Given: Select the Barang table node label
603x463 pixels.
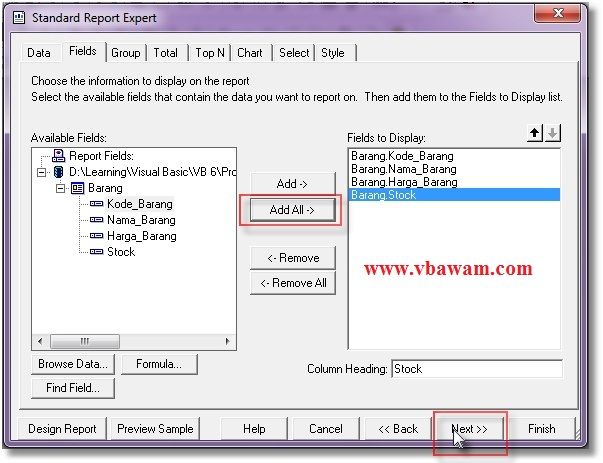Looking at the screenshot, I should [105, 188].
